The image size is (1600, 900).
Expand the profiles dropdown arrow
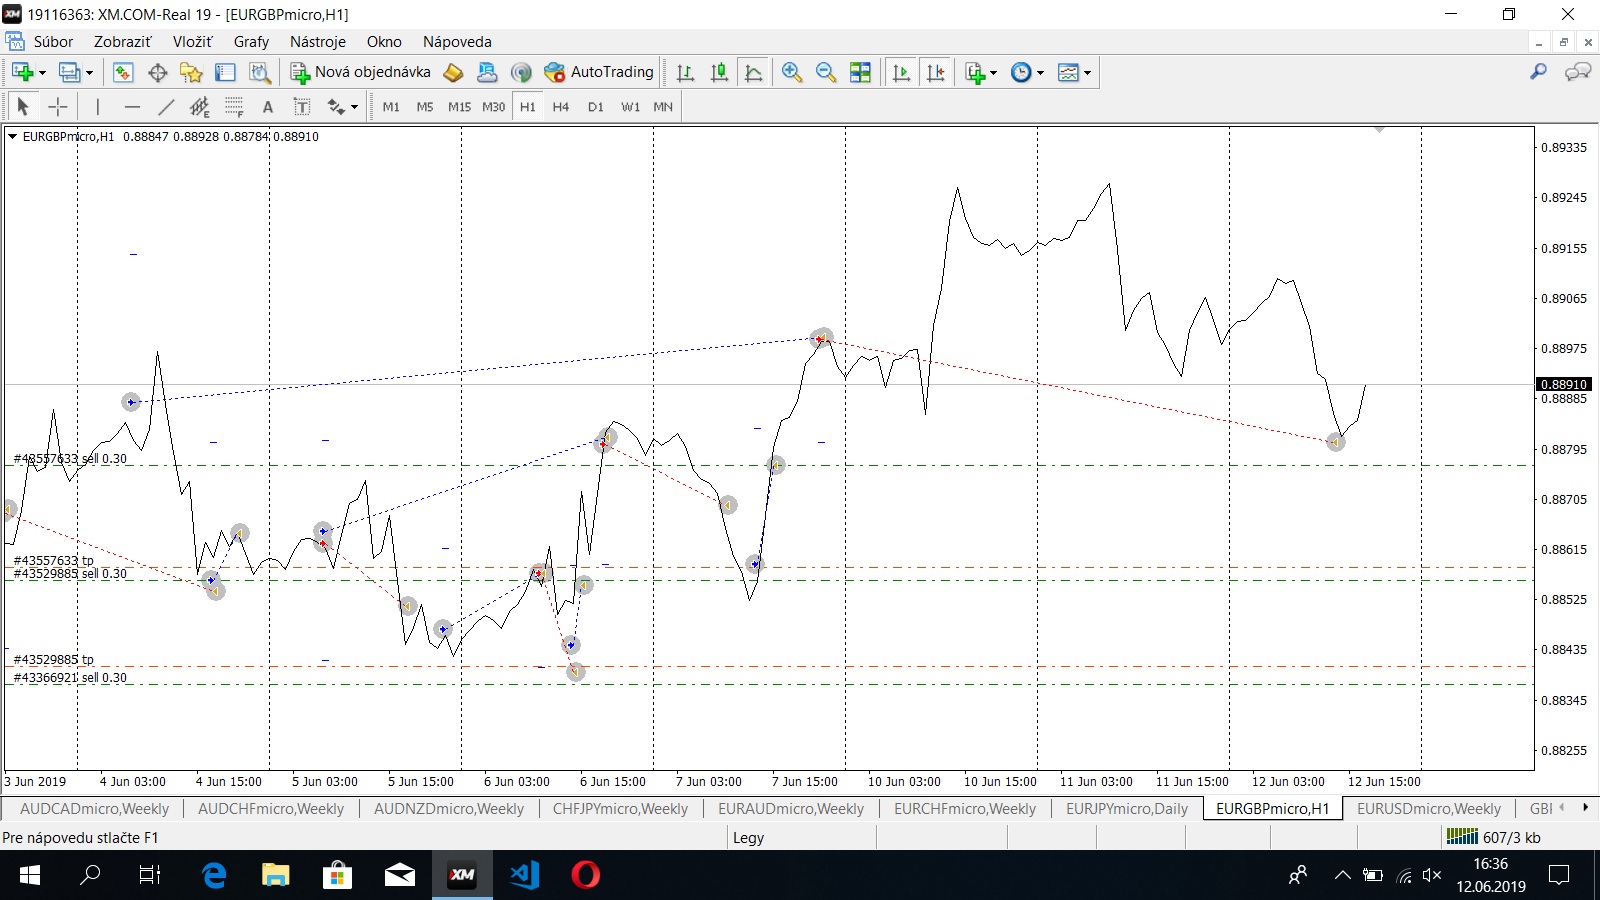click(89, 72)
